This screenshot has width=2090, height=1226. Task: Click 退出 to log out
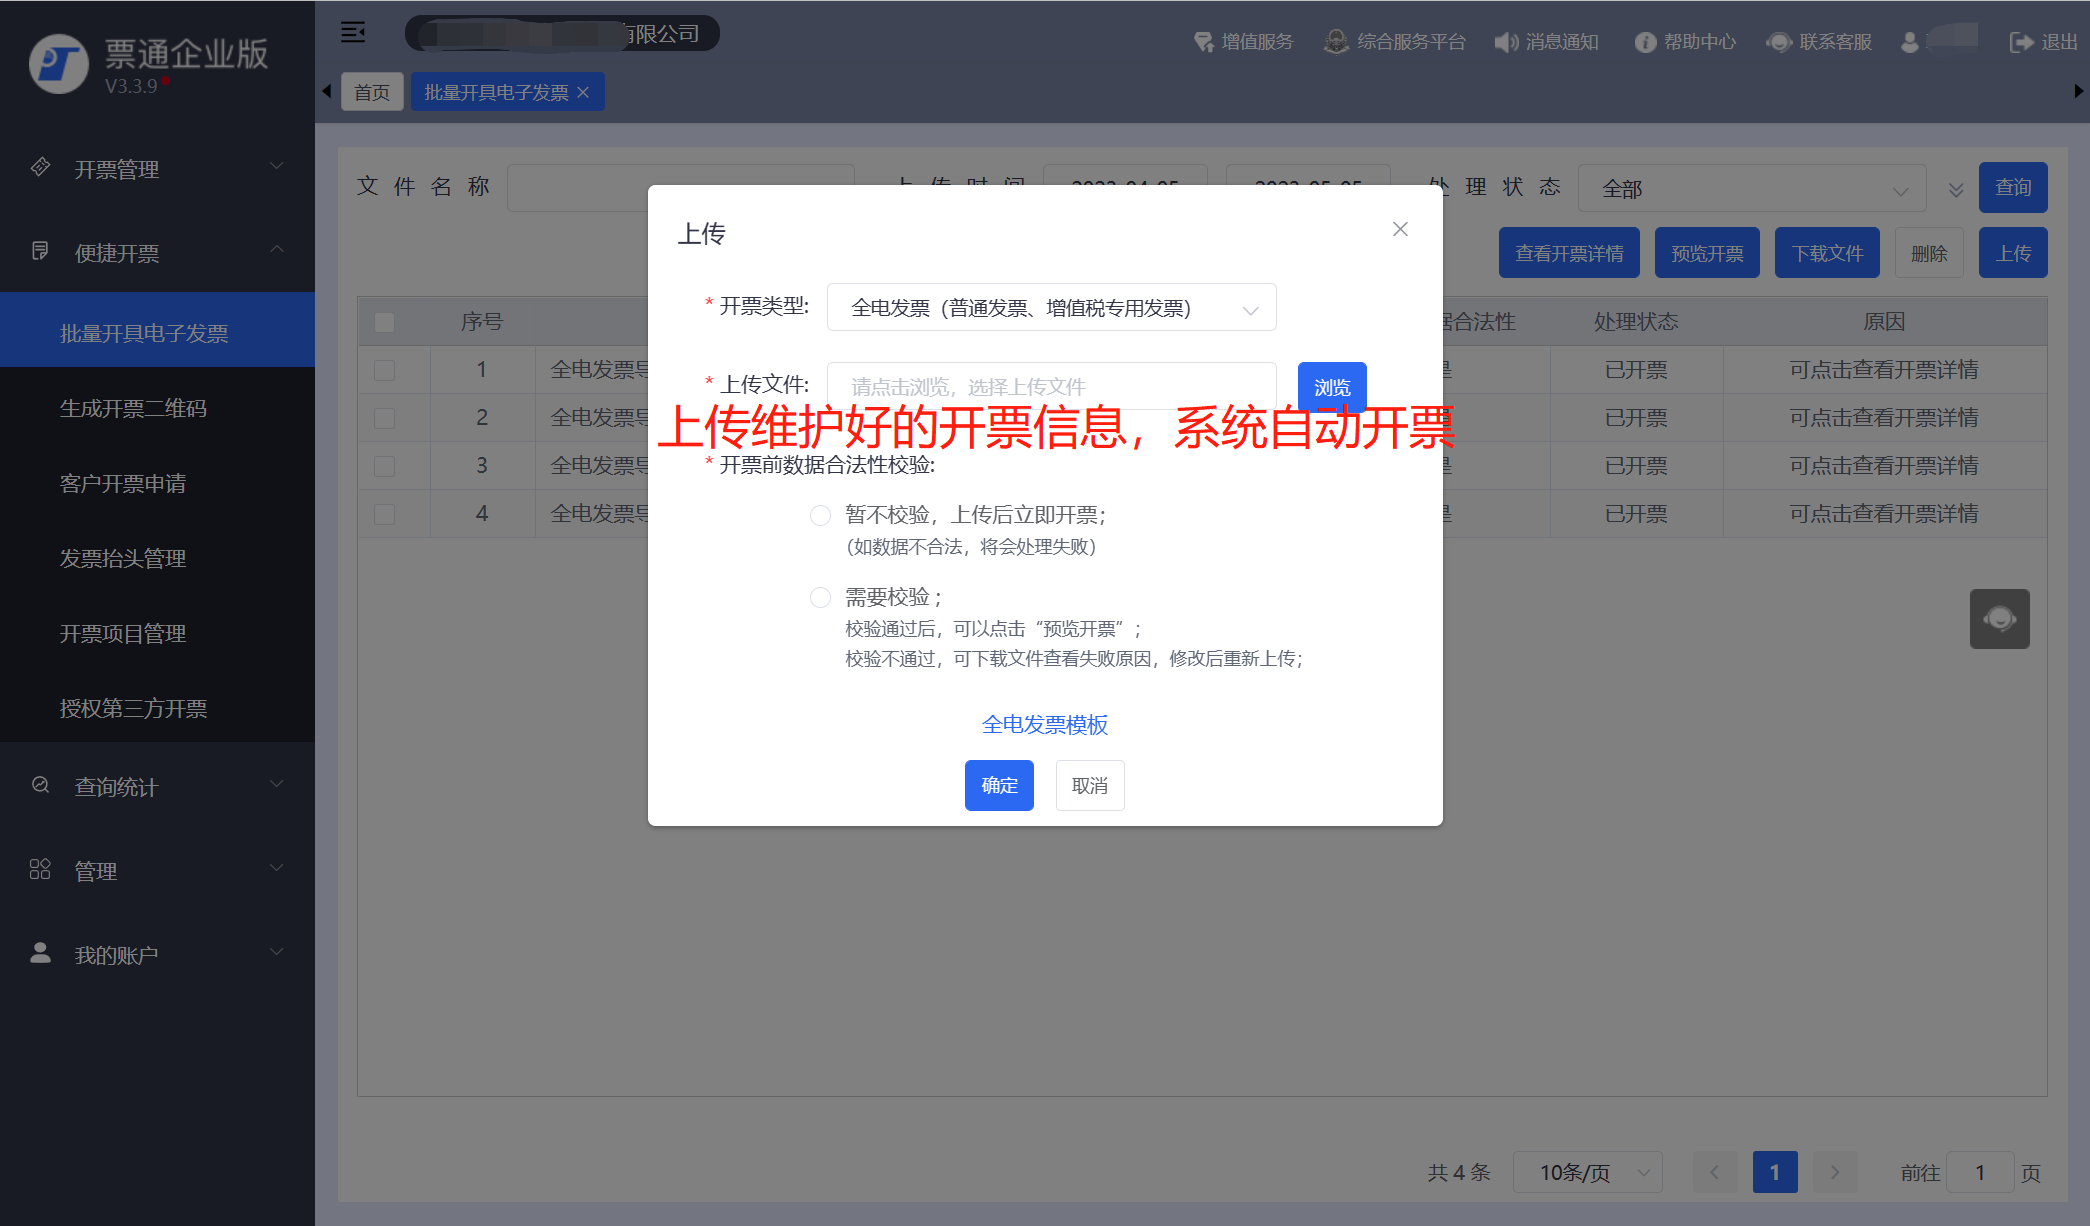2043,42
